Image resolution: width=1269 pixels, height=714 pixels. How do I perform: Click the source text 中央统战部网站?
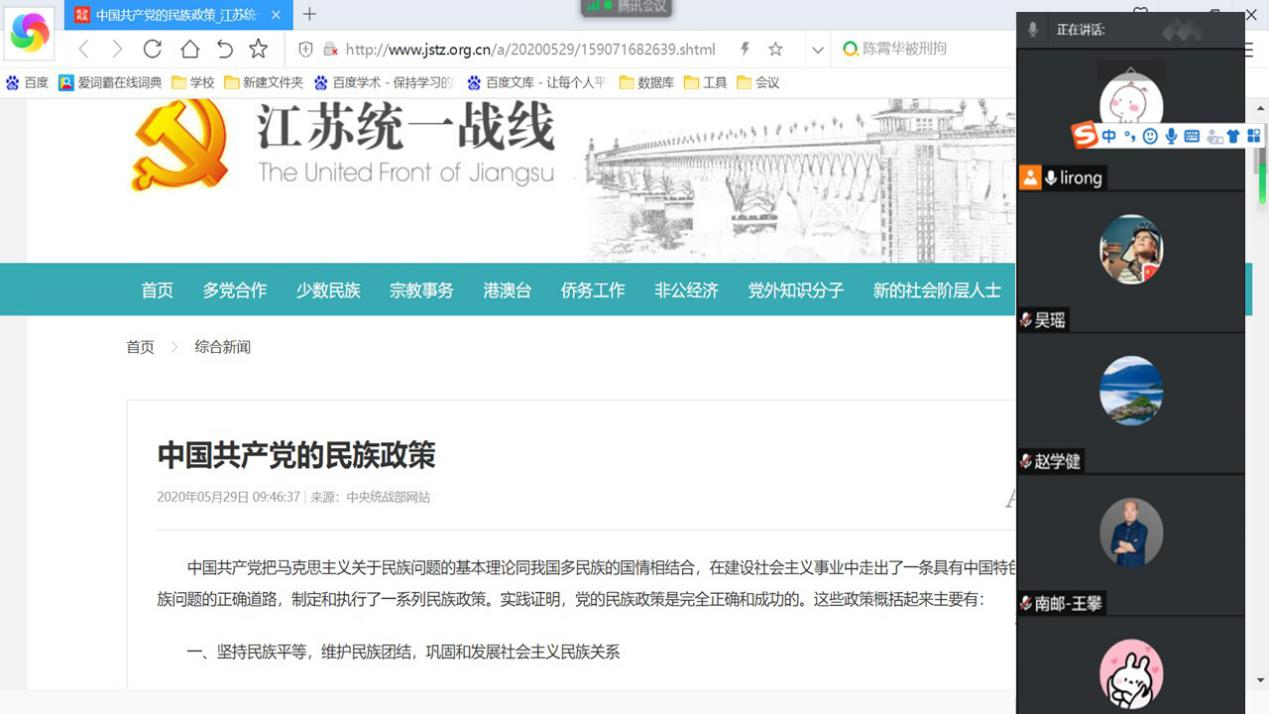pyautogui.click(x=388, y=497)
